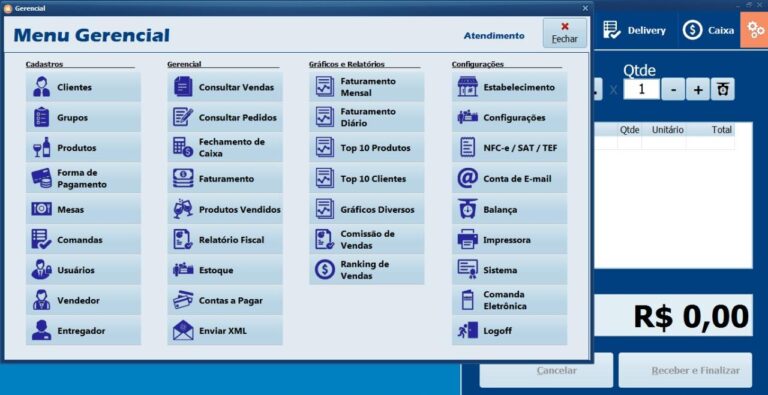This screenshot has height=395, width=768.
Task: Open Conta de E-mail settings
Action: [509, 178]
